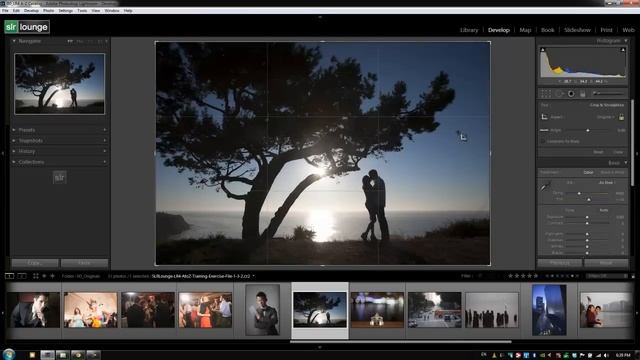Image resolution: width=640 pixels, height=360 pixels.
Task: Click the crop frame tool icon beside Aspect
Action: (x=544, y=117)
